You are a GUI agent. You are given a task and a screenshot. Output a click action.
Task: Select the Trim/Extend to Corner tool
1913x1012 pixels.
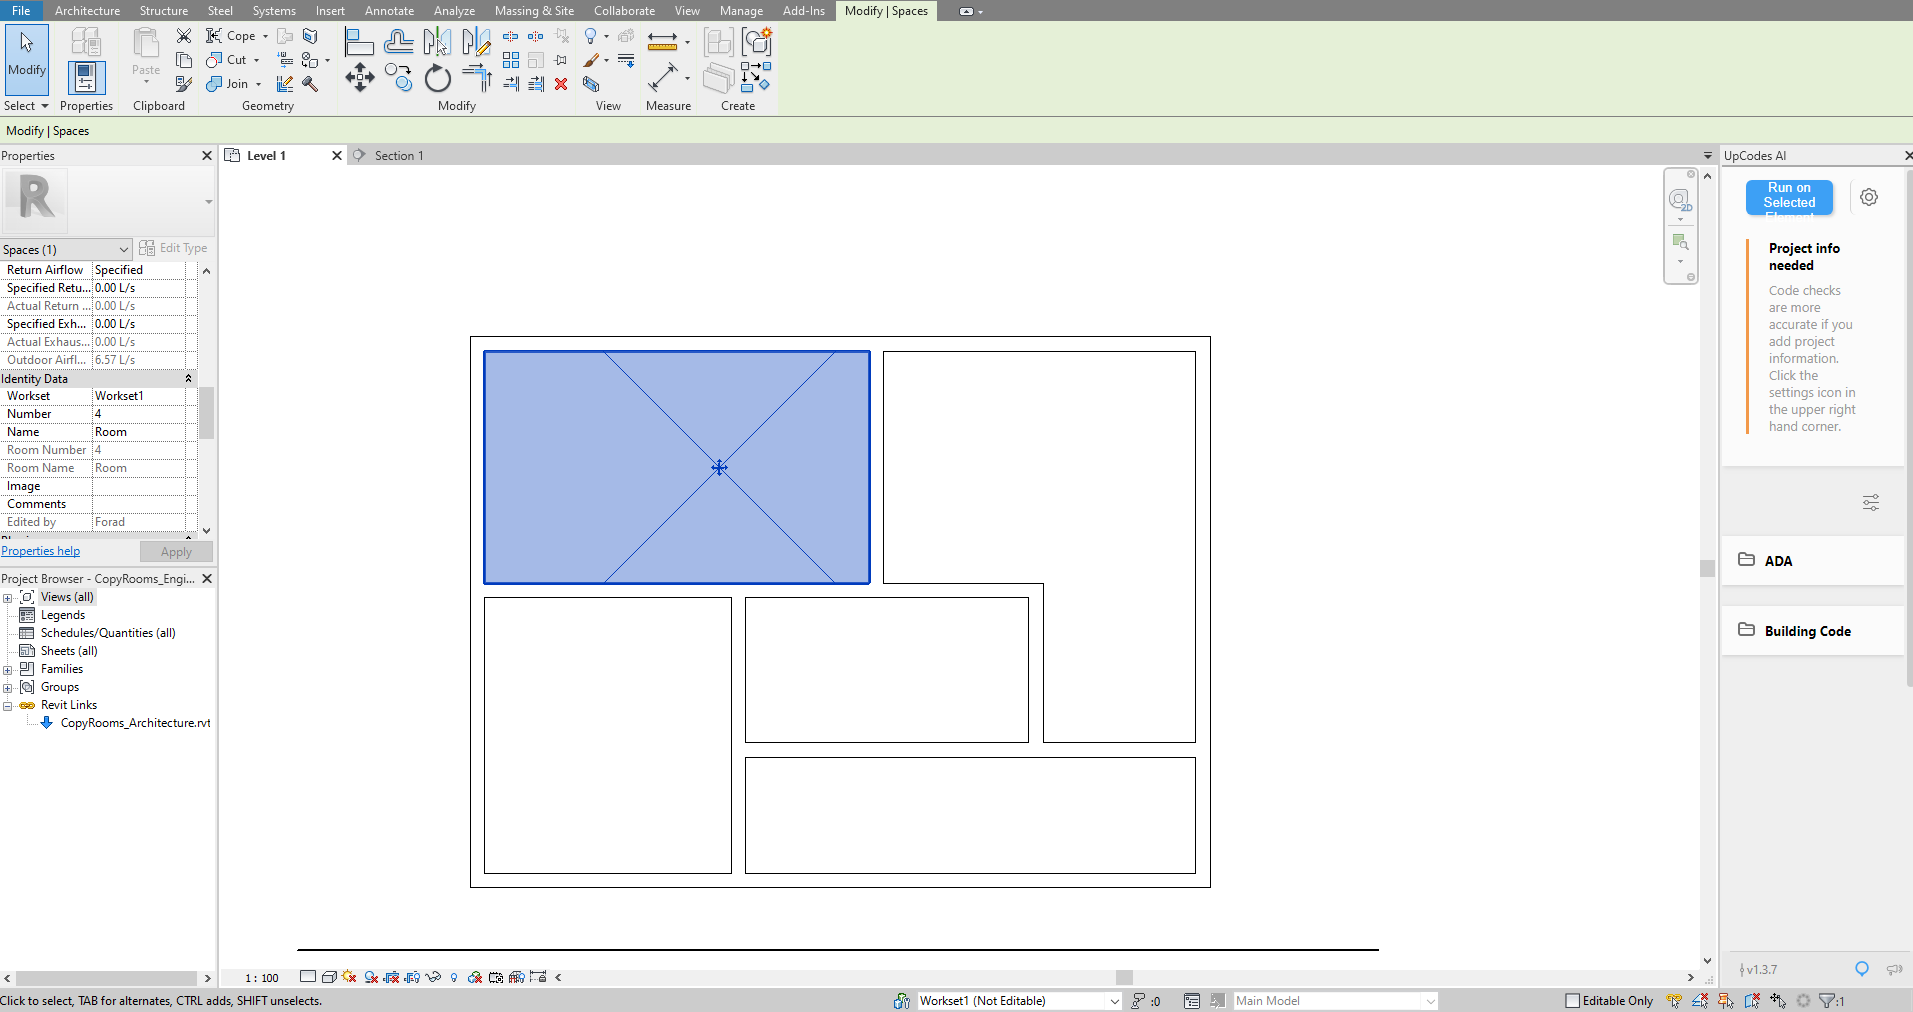(x=476, y=78)
